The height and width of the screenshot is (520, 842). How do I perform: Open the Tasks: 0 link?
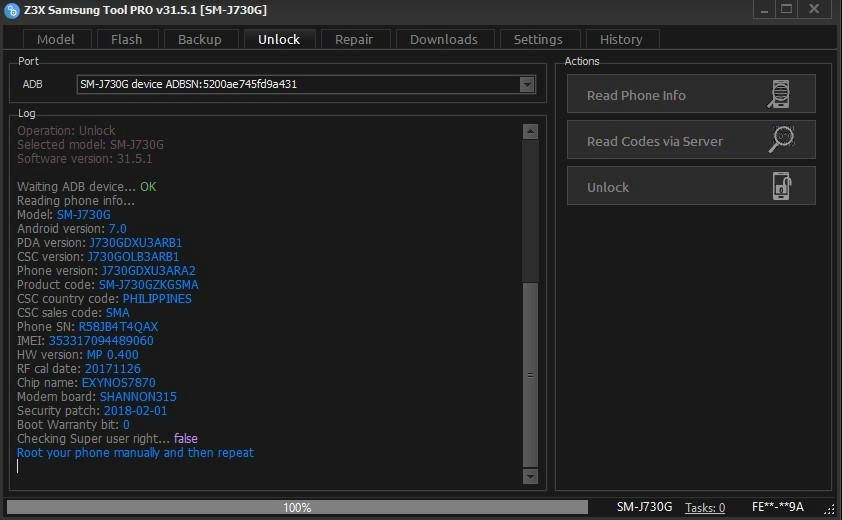click(705, 508)
